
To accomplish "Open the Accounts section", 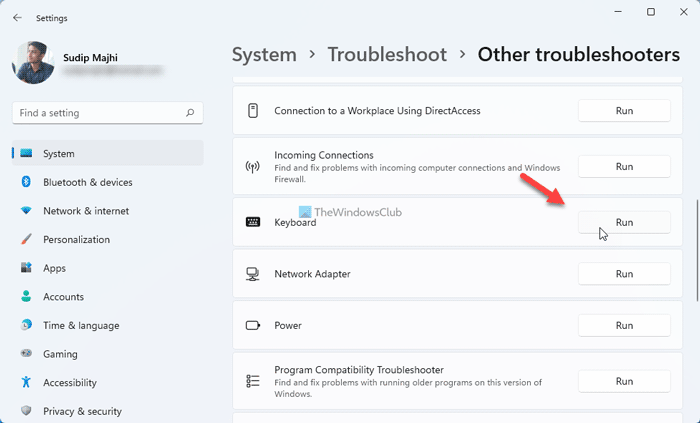I will coord(63,297).
